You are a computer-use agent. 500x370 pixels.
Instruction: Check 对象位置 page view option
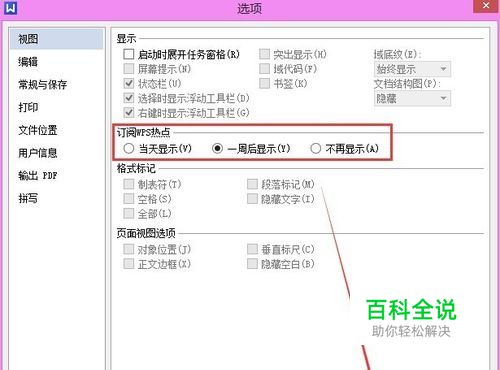click(x=129, y=249)
